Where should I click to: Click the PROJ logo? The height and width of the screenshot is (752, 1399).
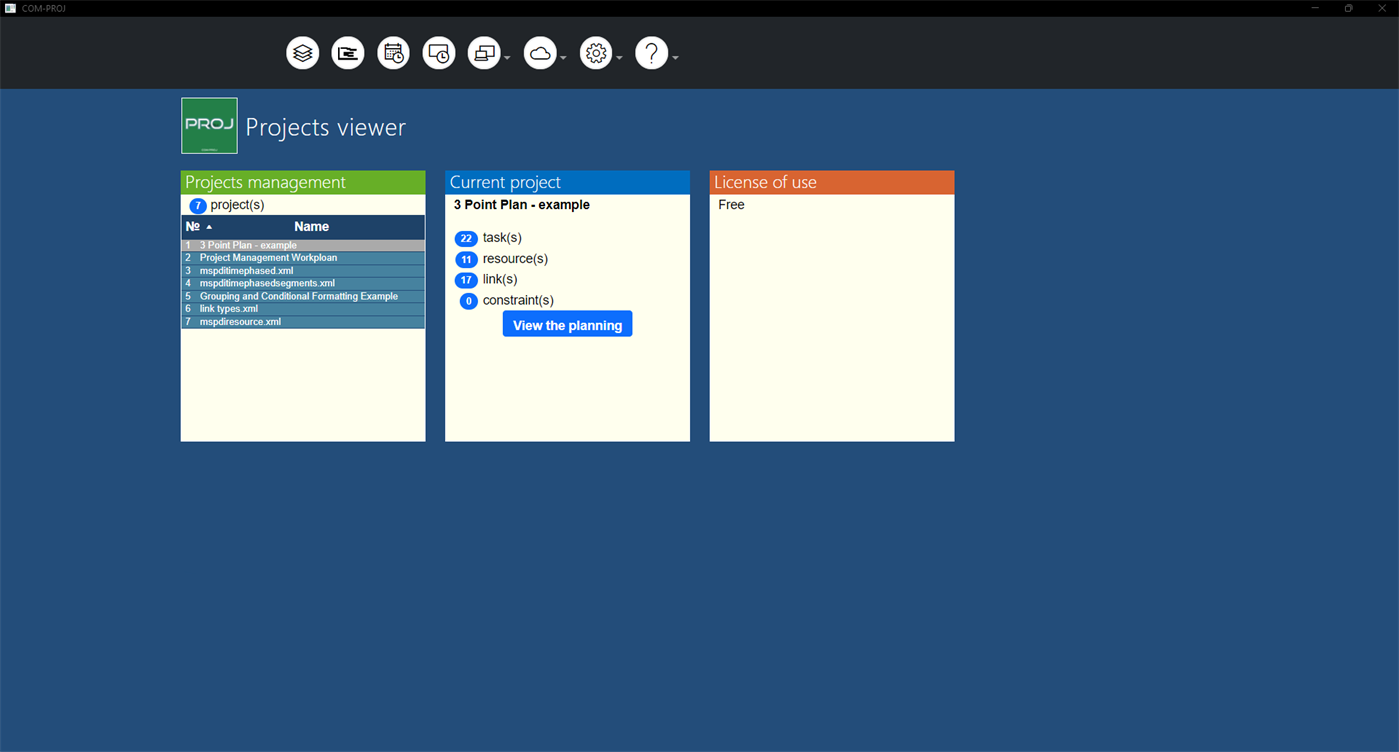[209, 125]
